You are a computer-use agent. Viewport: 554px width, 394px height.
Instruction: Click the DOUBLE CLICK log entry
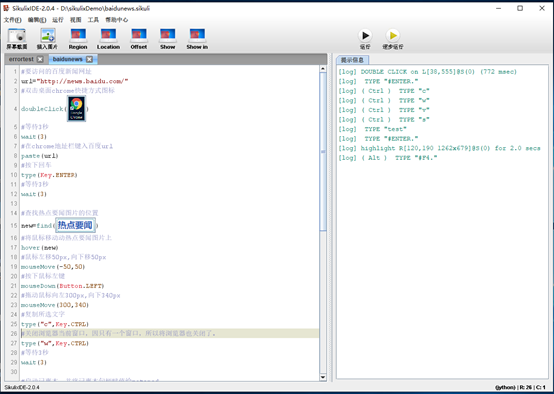tap(427, 72)
